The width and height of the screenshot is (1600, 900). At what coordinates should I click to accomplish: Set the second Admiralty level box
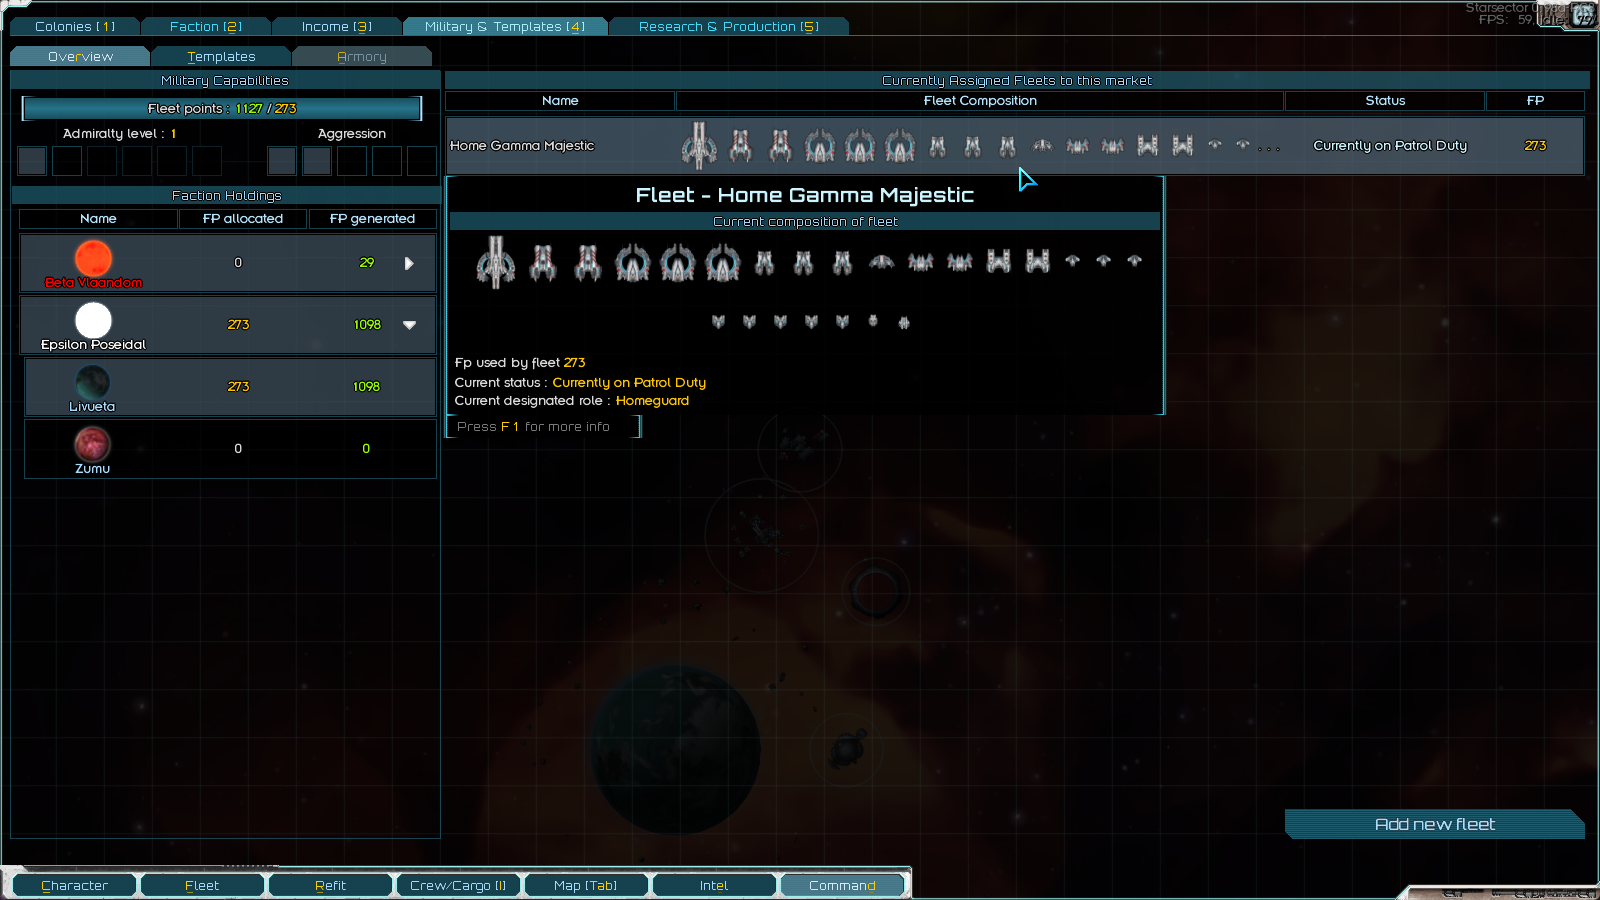pyautogui.click(x=67, y=161)
